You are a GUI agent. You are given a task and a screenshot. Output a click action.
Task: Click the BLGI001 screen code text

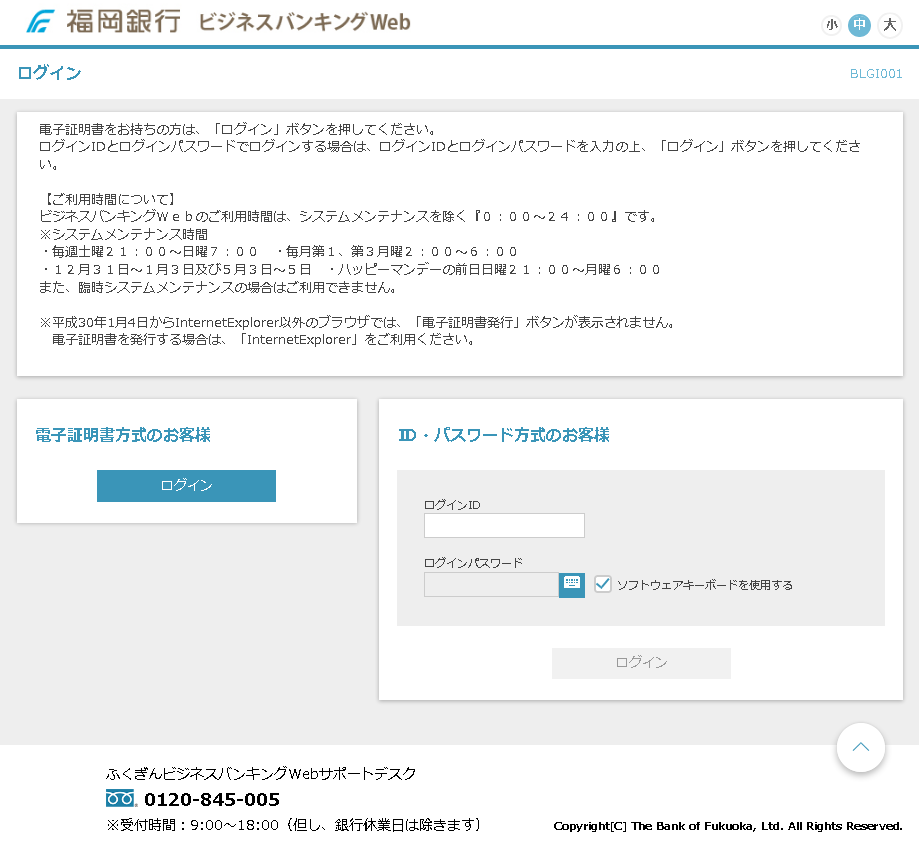(876, 74)
